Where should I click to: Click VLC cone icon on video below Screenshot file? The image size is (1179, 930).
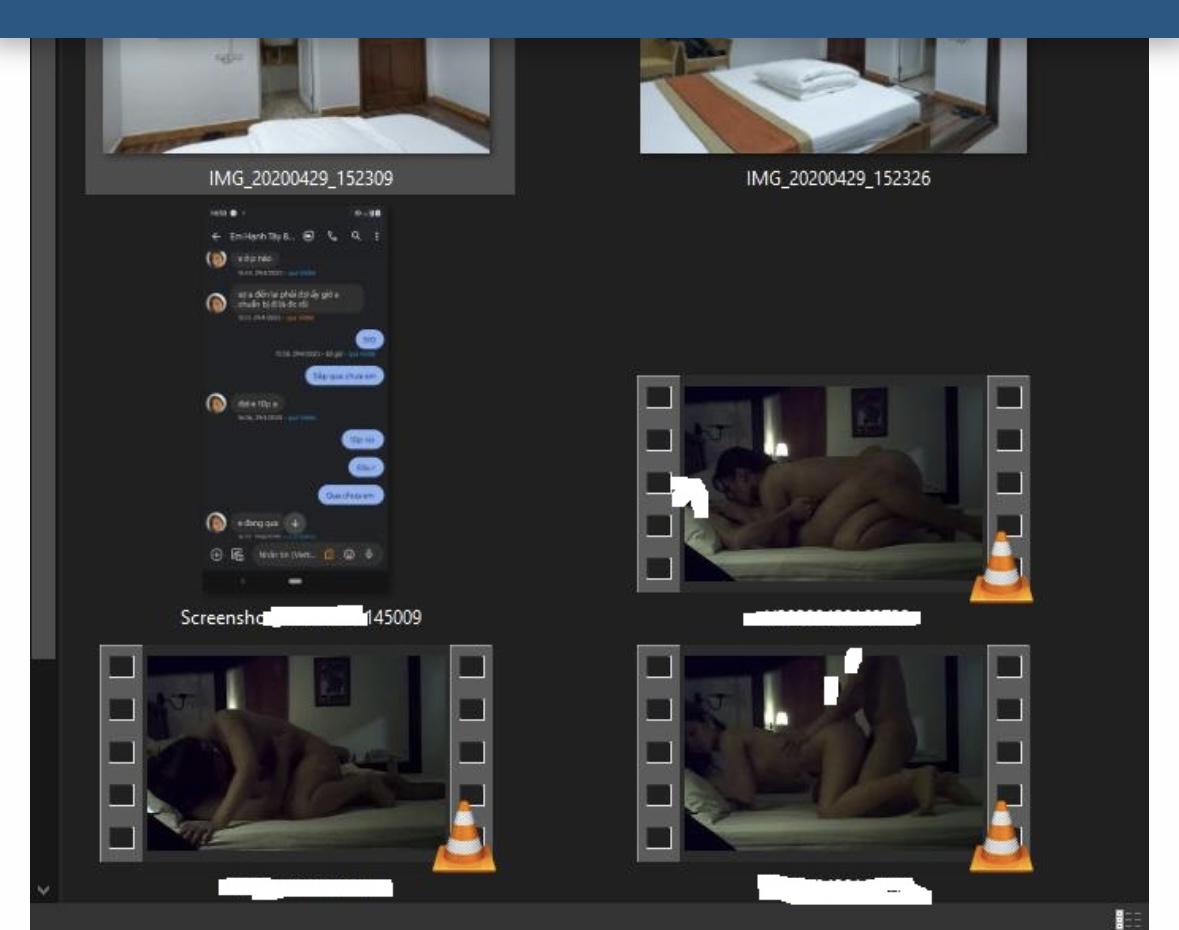tap(464, 838)
